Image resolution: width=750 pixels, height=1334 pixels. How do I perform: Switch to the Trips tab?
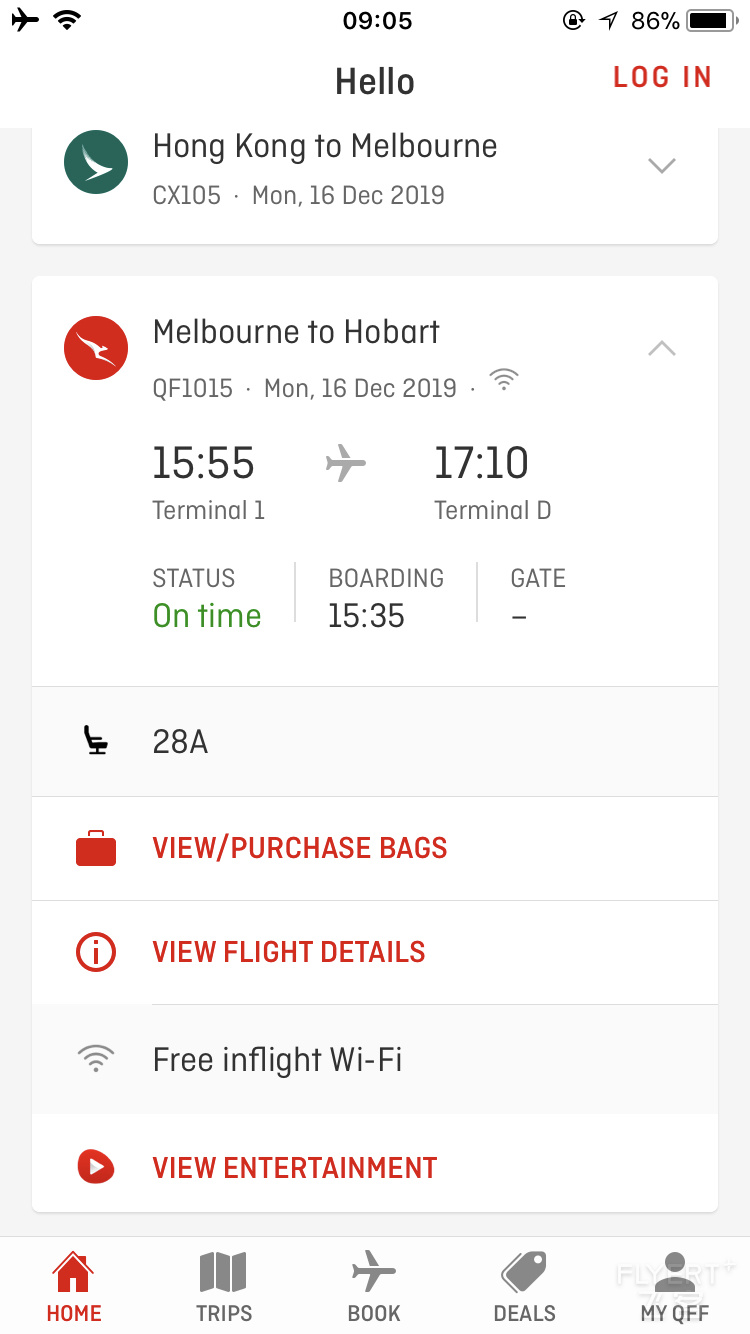point(224,1286)
